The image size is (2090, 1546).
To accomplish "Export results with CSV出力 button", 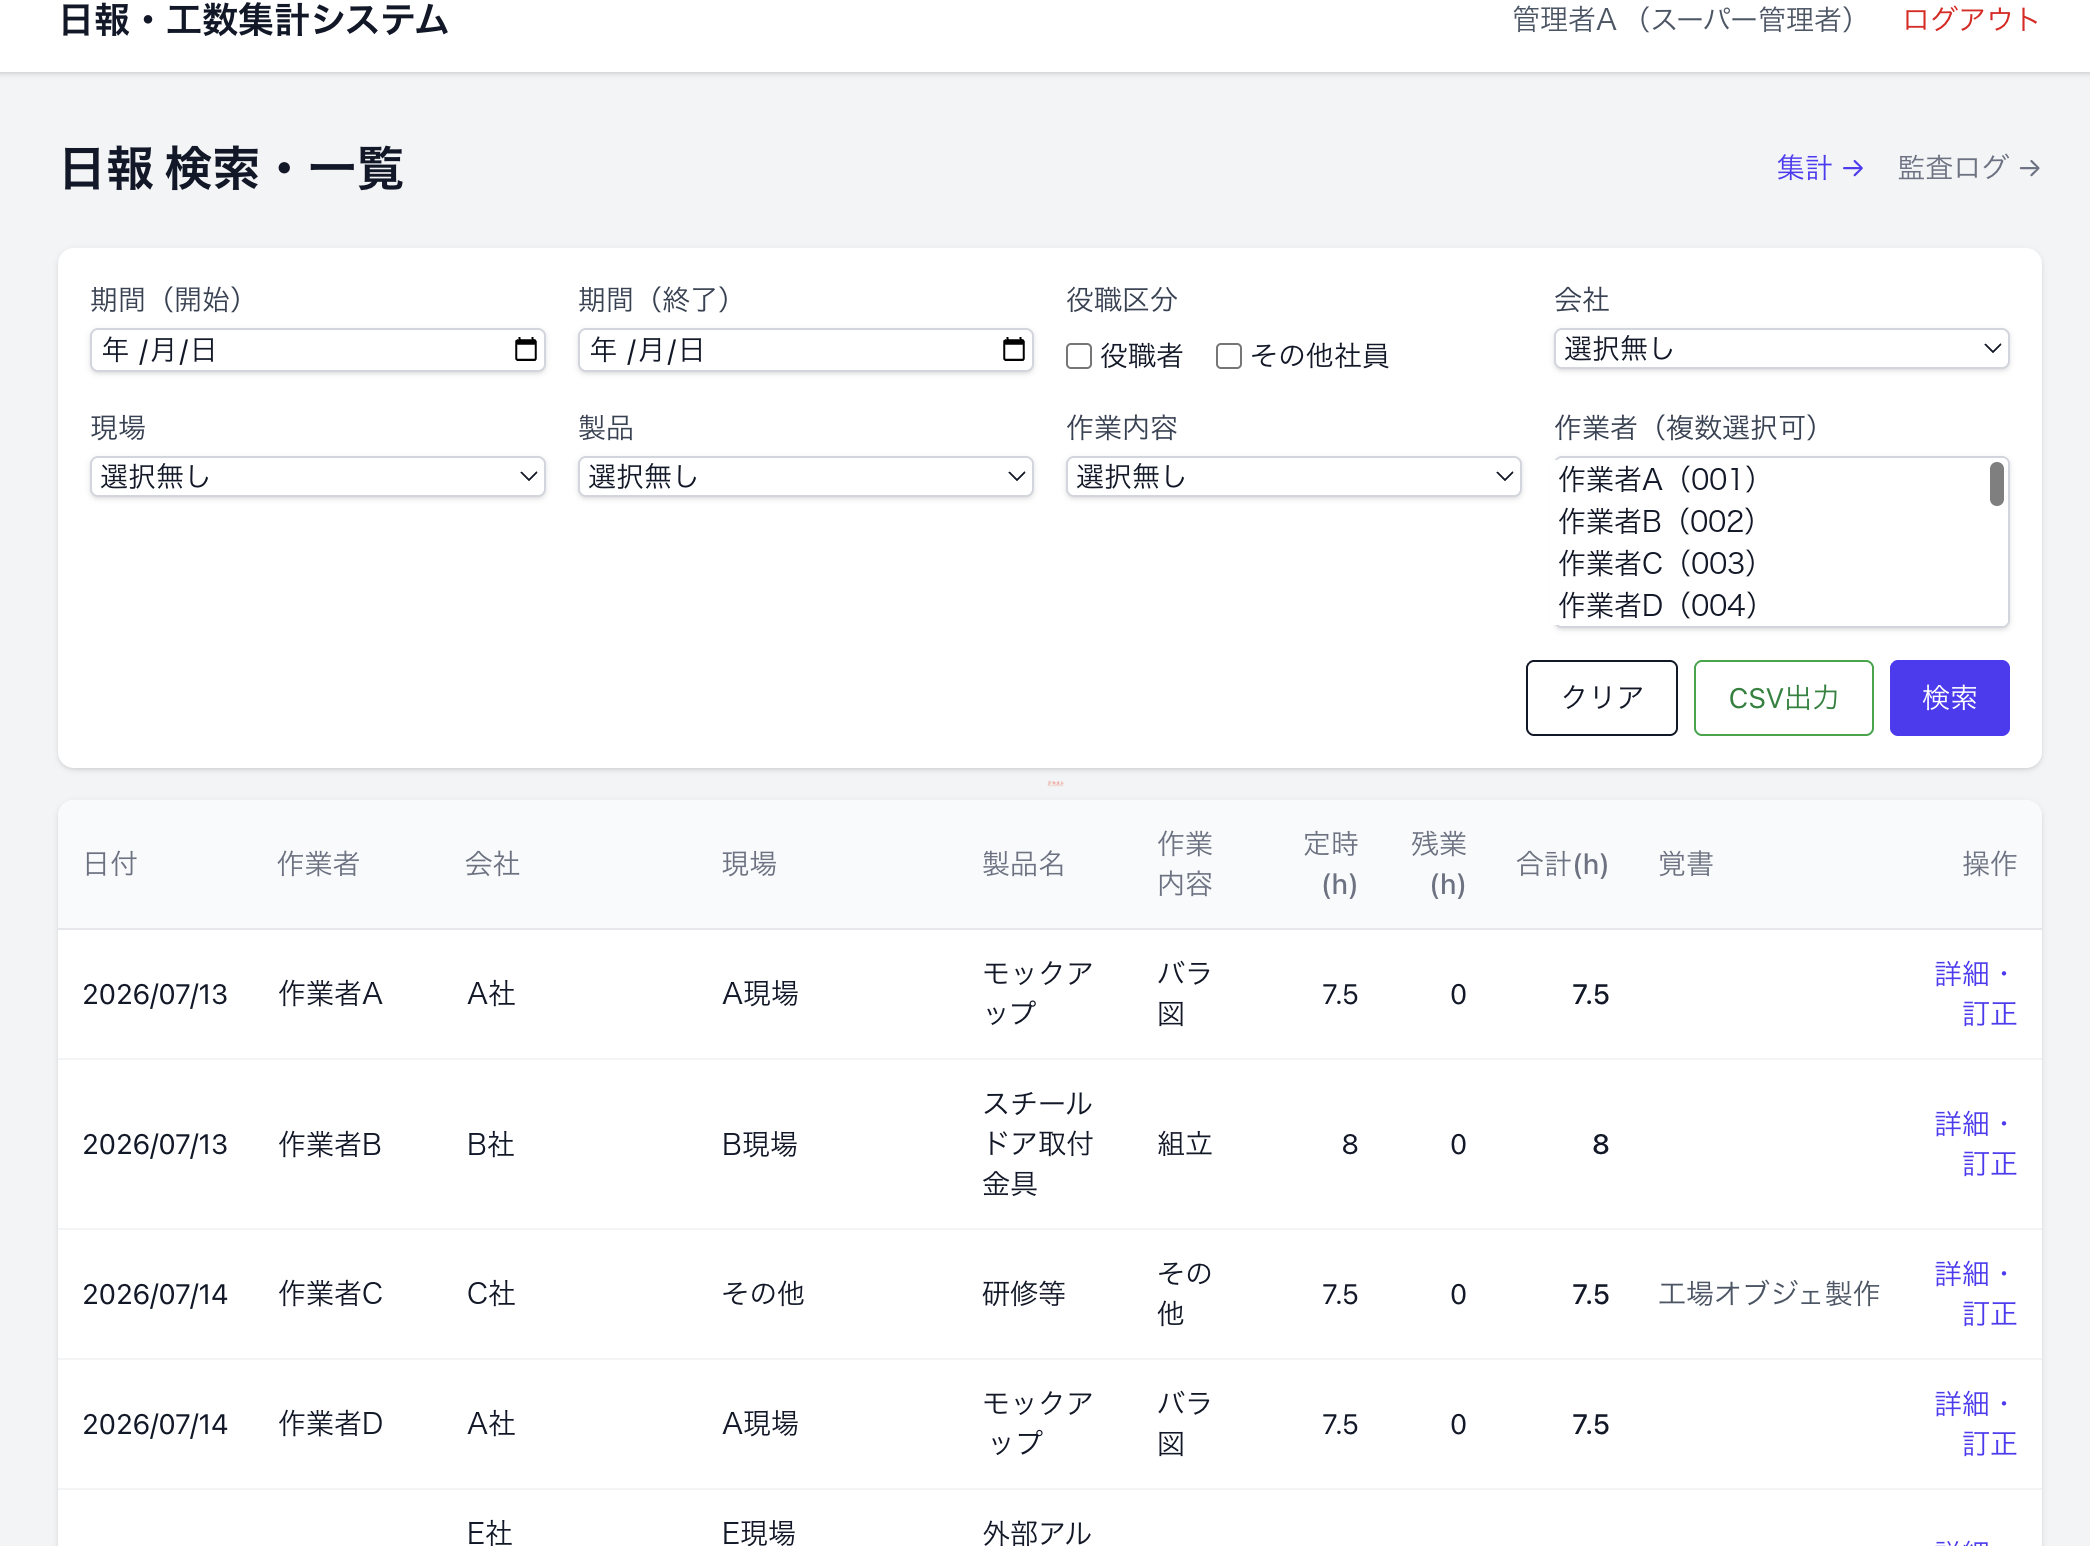I will (x=1783, y=698).
